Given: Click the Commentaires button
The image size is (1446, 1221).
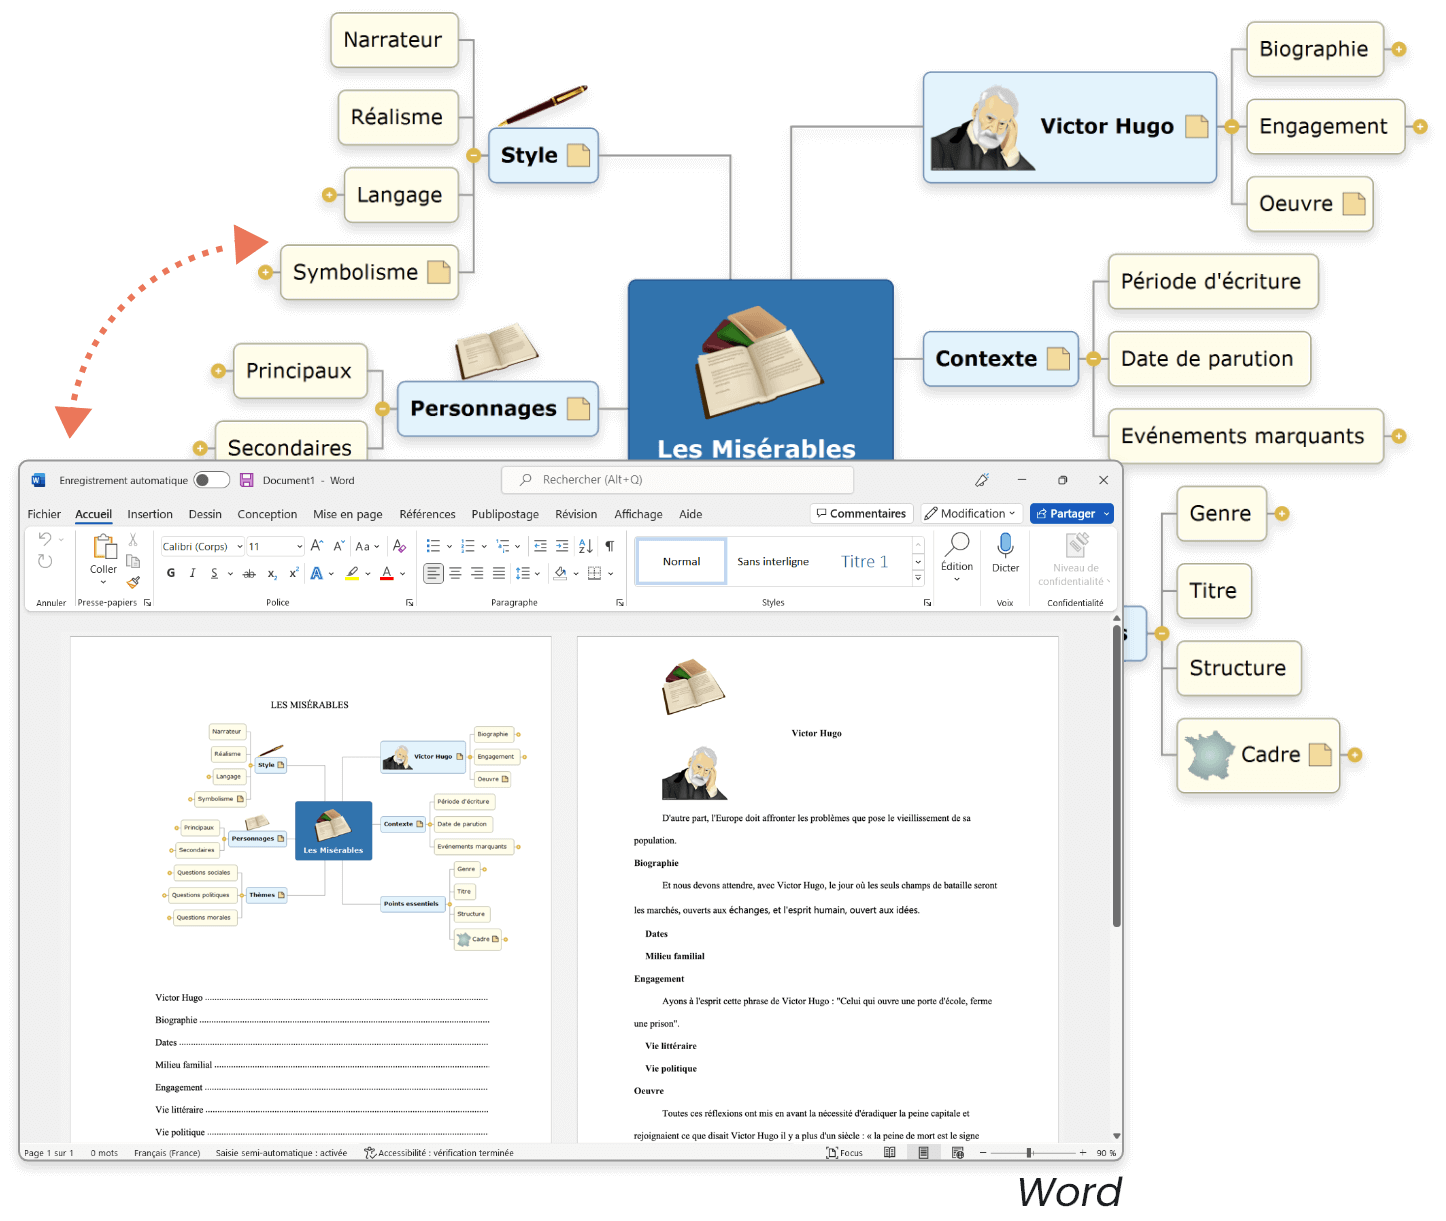Looking at the screenshot, I should pos(861,514).
